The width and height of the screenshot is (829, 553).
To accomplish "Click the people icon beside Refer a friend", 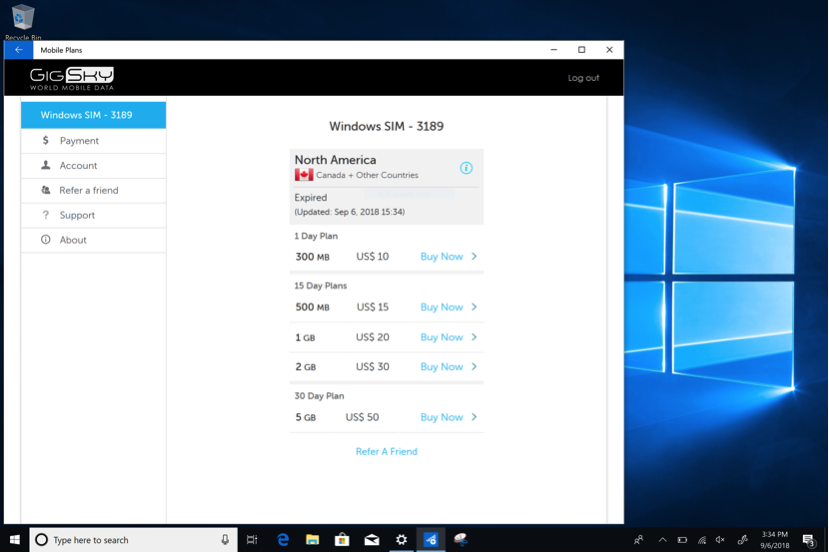I will tap(46, 190).
